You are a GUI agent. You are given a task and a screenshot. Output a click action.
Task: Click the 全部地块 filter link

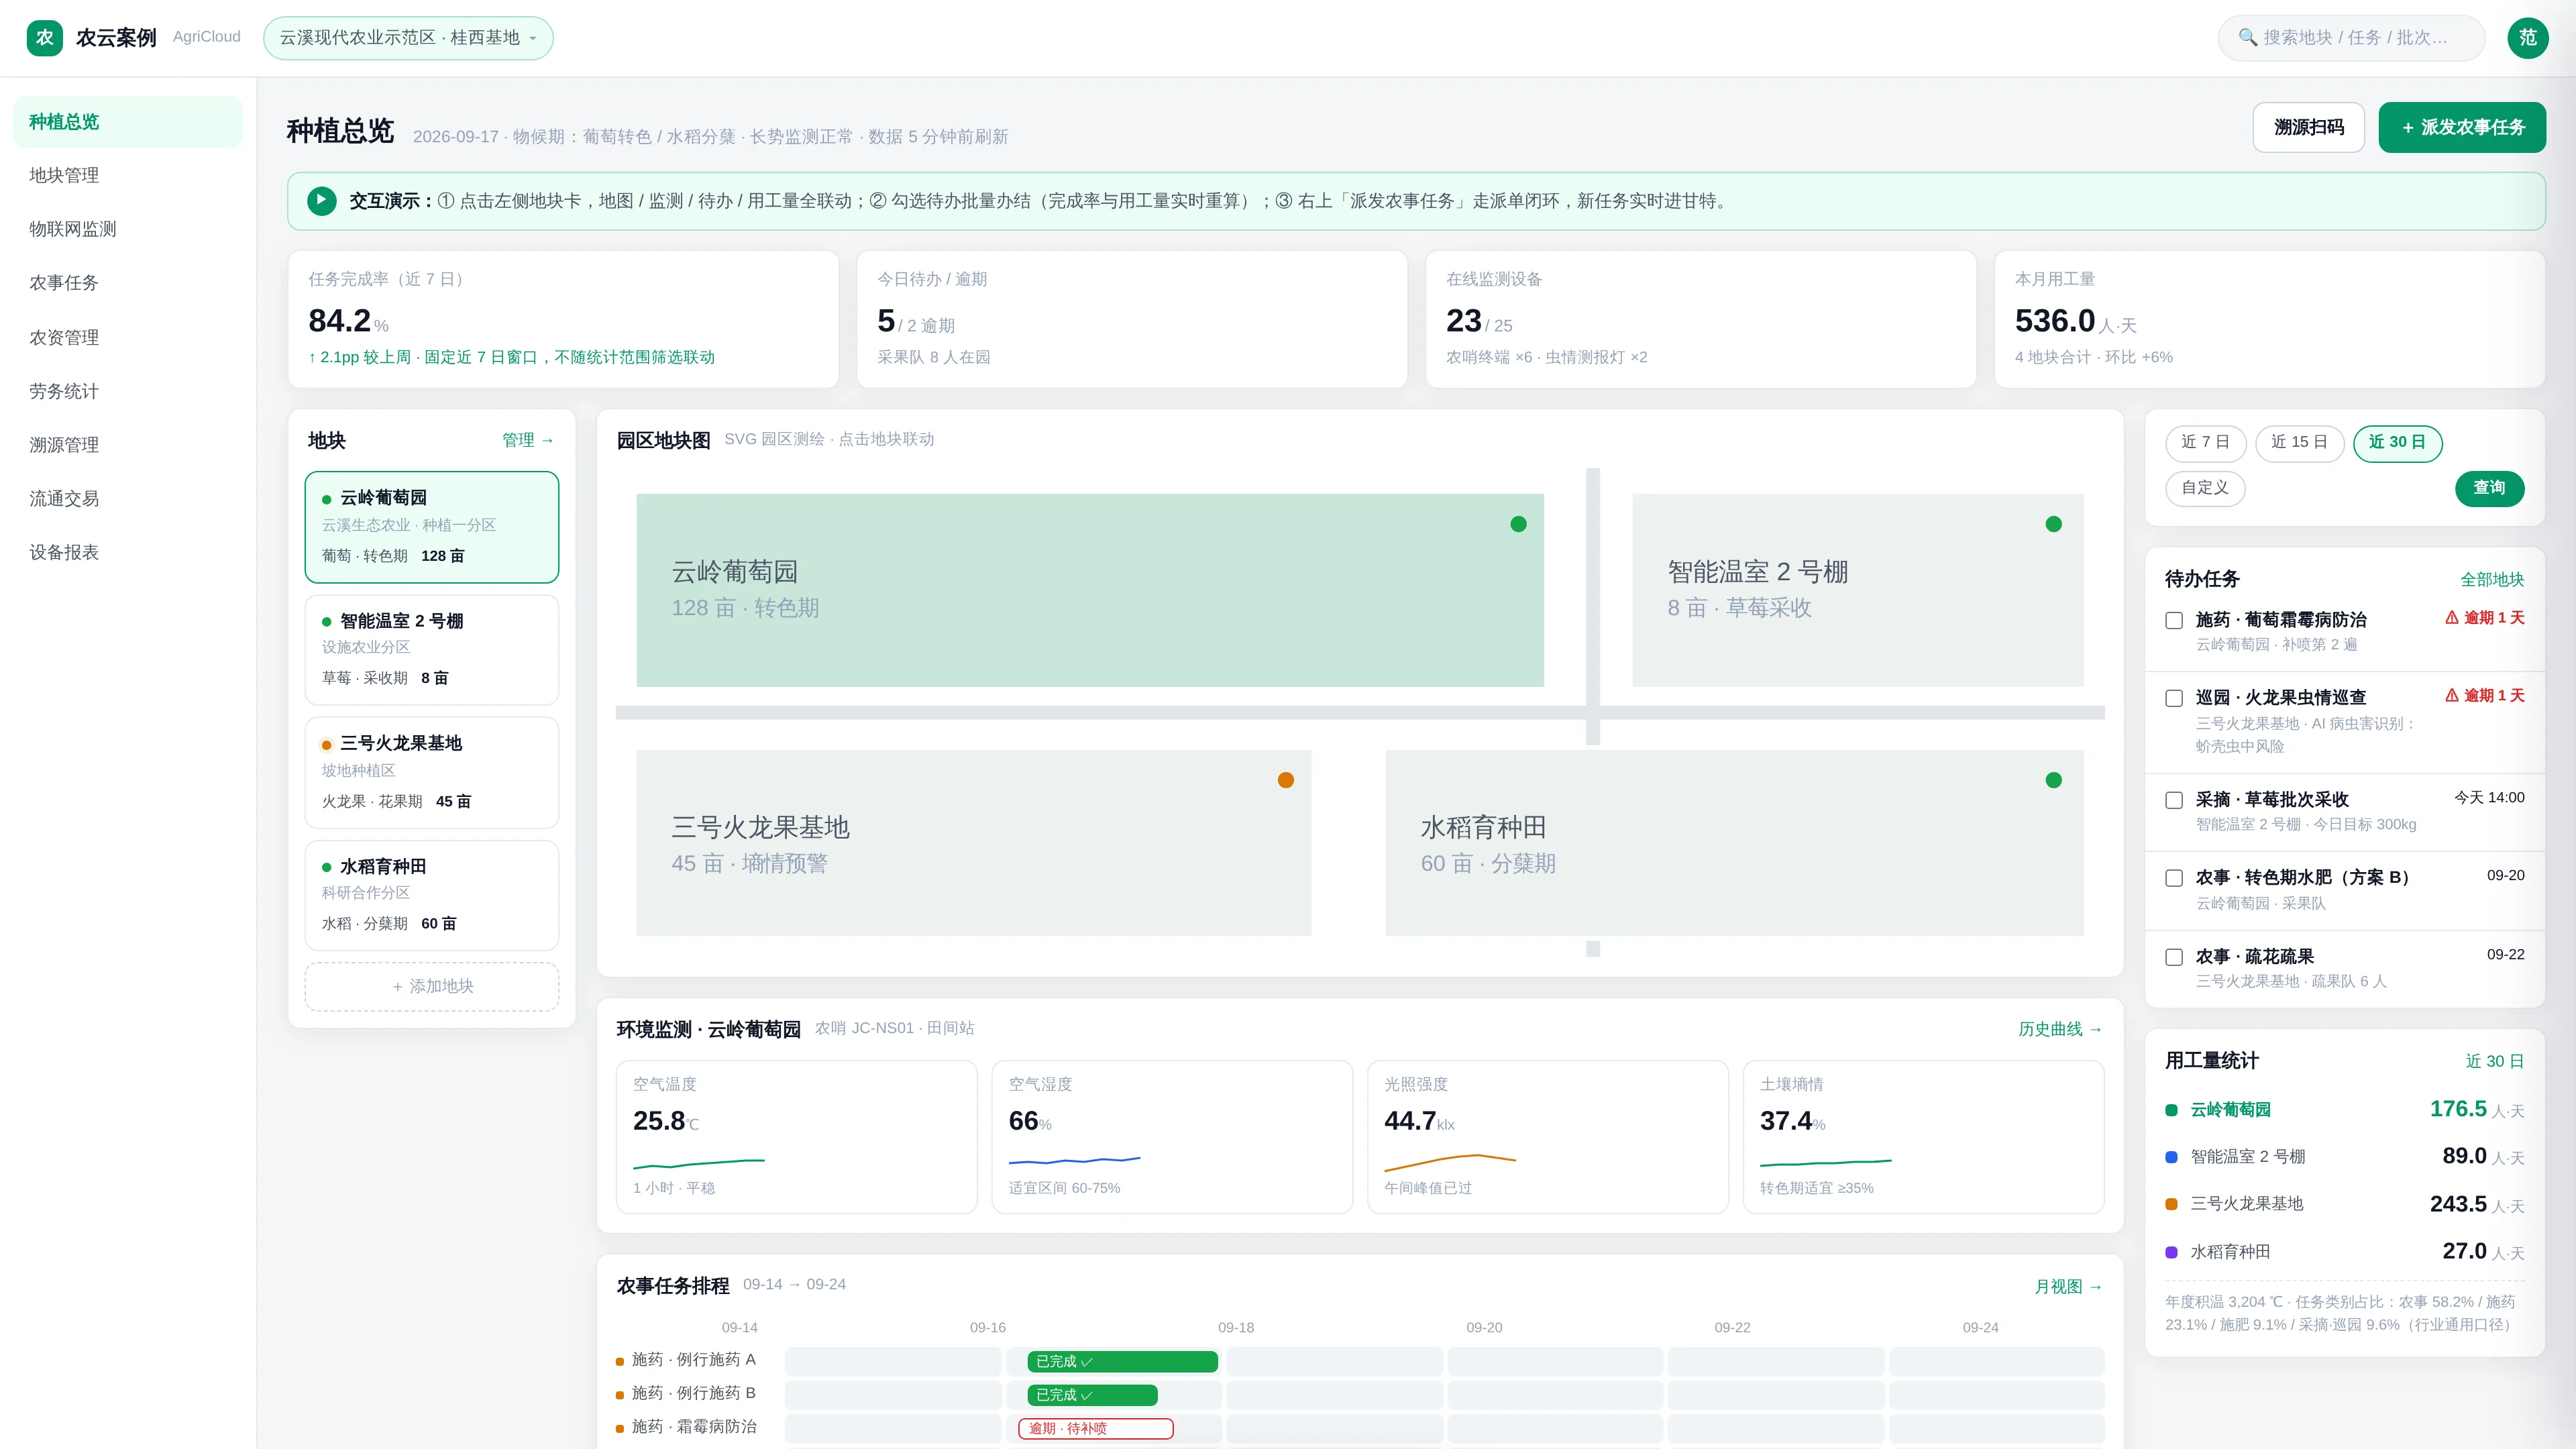point(2492,581)
